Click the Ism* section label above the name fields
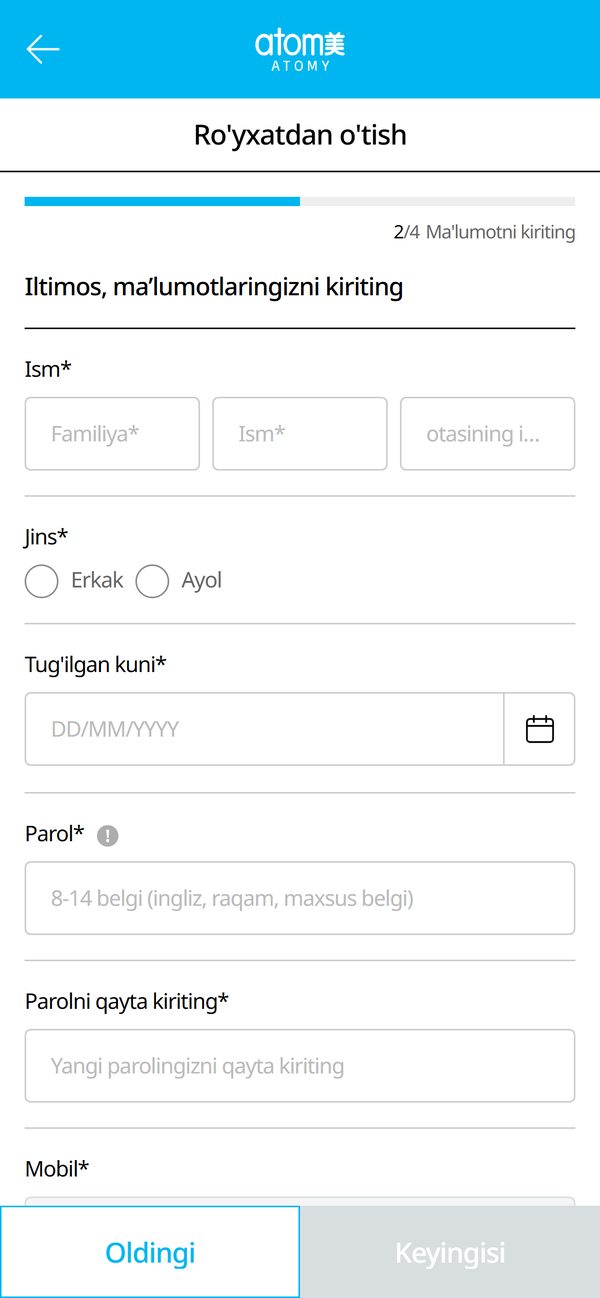The height and width of the screenshot is (1298, 600). click(x=48, y=369)
